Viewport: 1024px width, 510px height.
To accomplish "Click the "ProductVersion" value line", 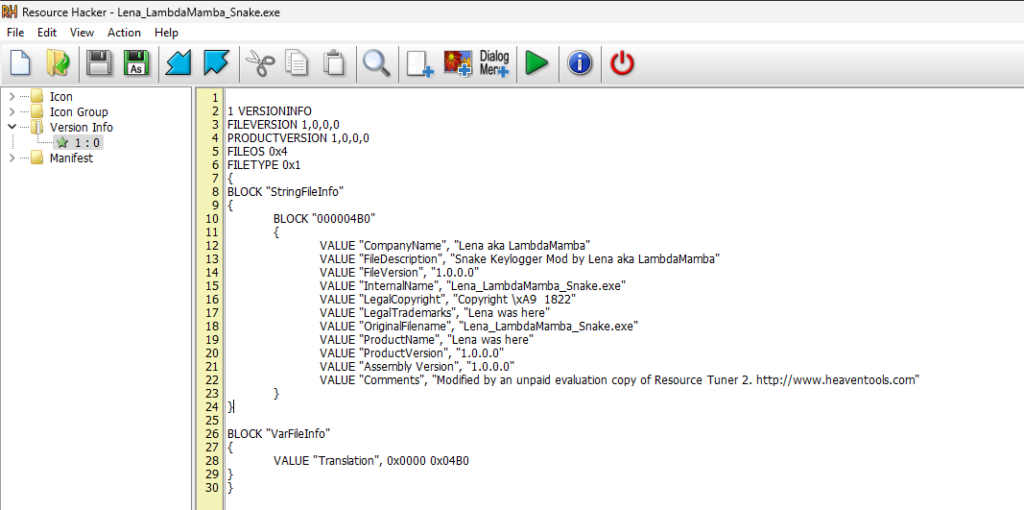I will coord(411,353).
